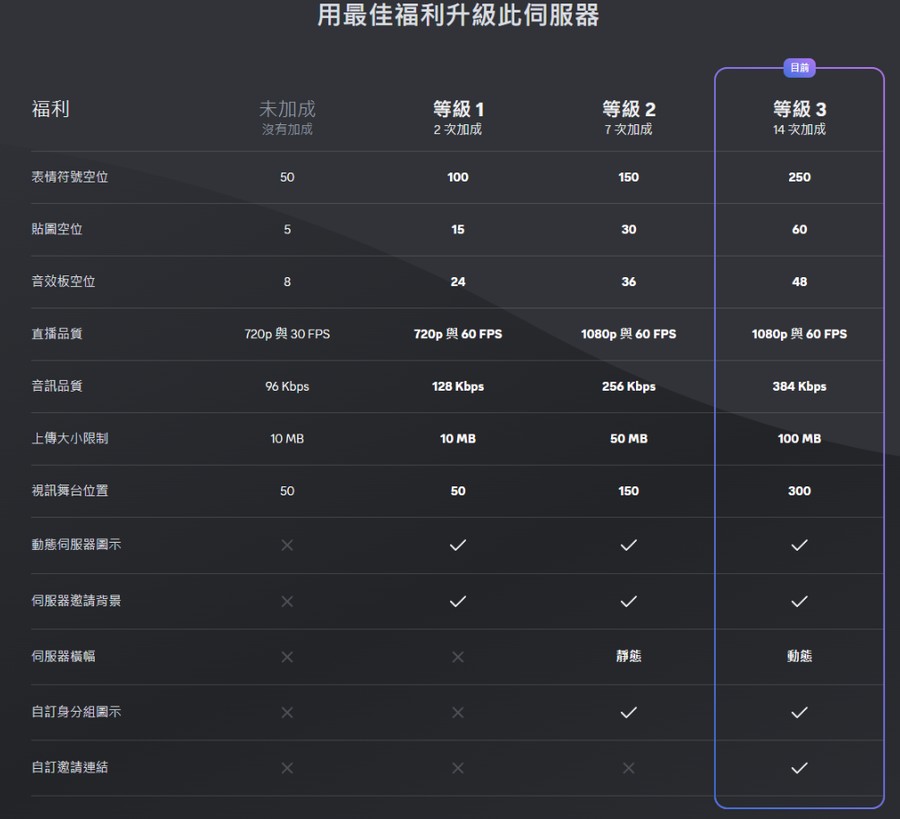Click 等級 2 checkmark for 自訂身分組圖示
900x819 pixels.
pos(629,712)
